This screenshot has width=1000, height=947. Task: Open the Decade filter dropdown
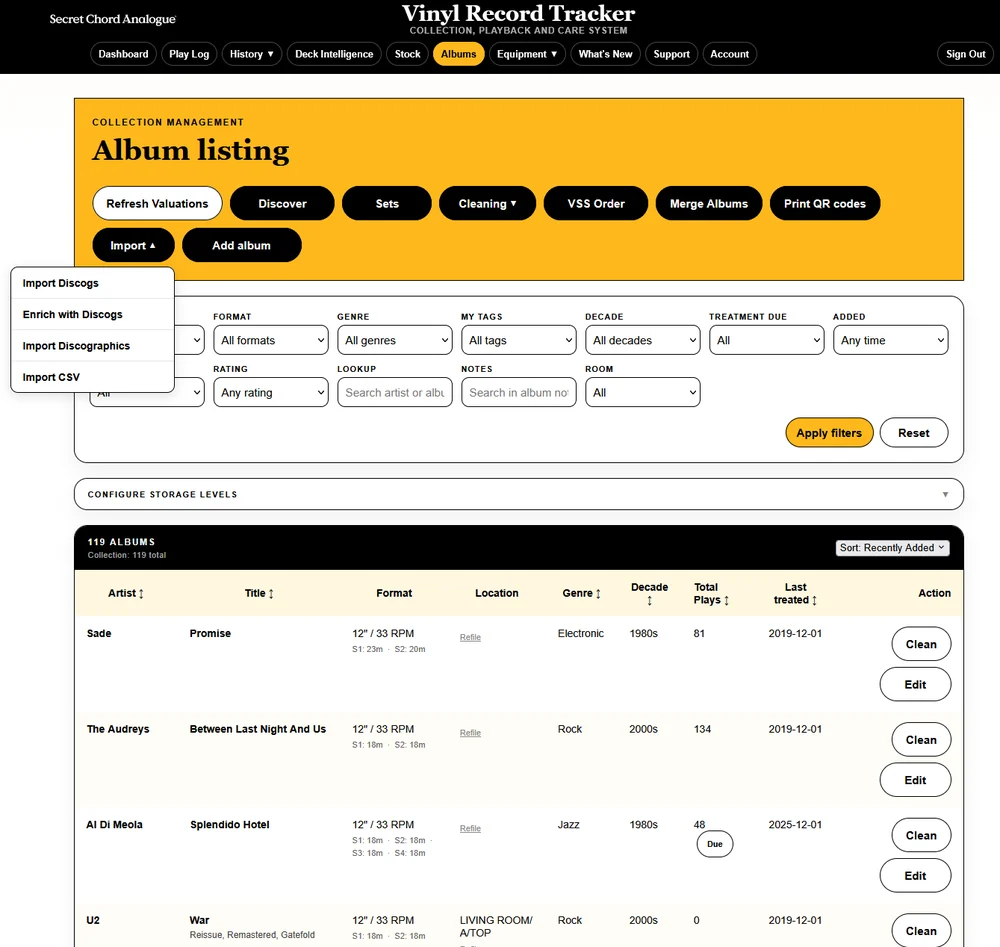[x=643, y=340]
